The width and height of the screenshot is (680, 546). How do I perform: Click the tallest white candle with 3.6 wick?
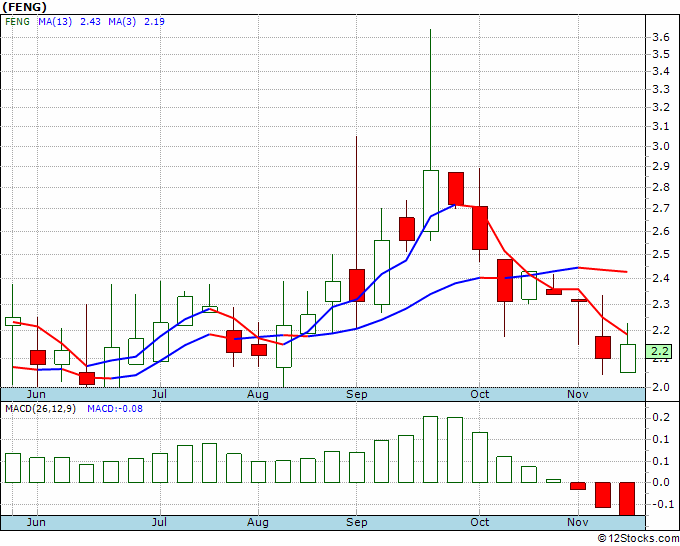click(x=431, y=200)
